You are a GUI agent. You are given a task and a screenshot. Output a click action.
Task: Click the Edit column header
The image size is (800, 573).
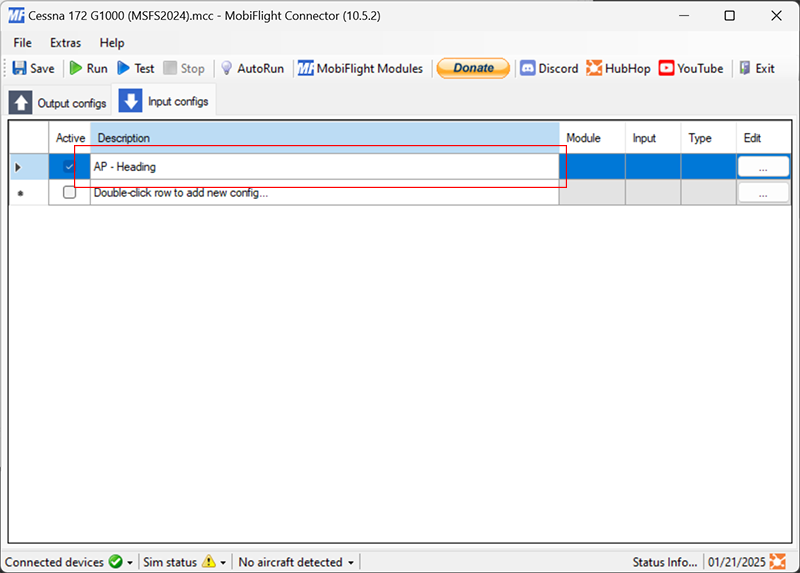pos(764,137)
